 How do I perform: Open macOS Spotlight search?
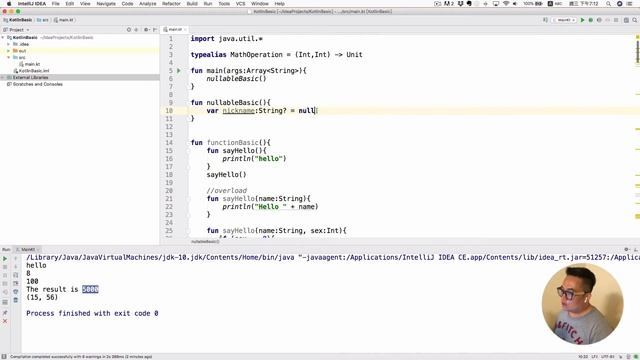(x=609, y=4)
